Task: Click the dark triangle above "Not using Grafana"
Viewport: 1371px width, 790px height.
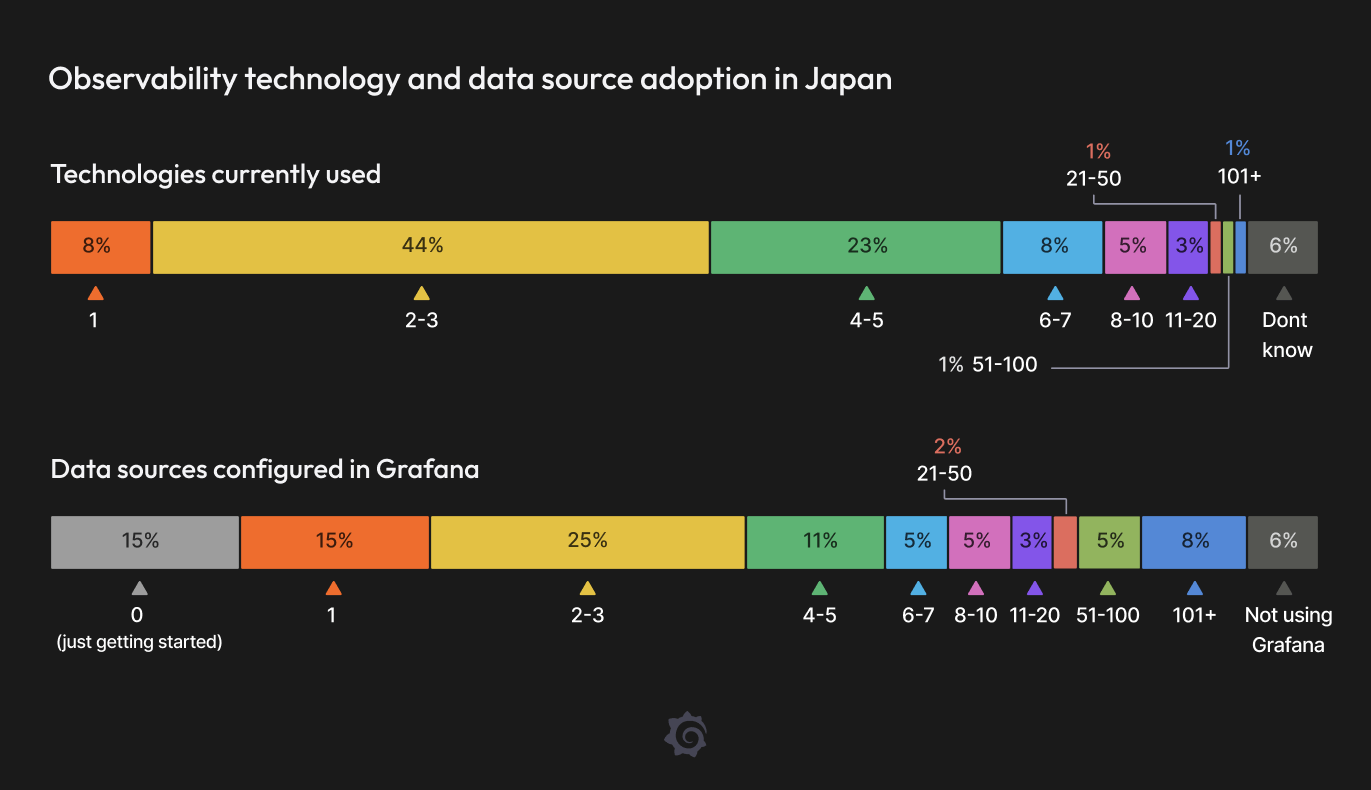Action: [1284, 588]
